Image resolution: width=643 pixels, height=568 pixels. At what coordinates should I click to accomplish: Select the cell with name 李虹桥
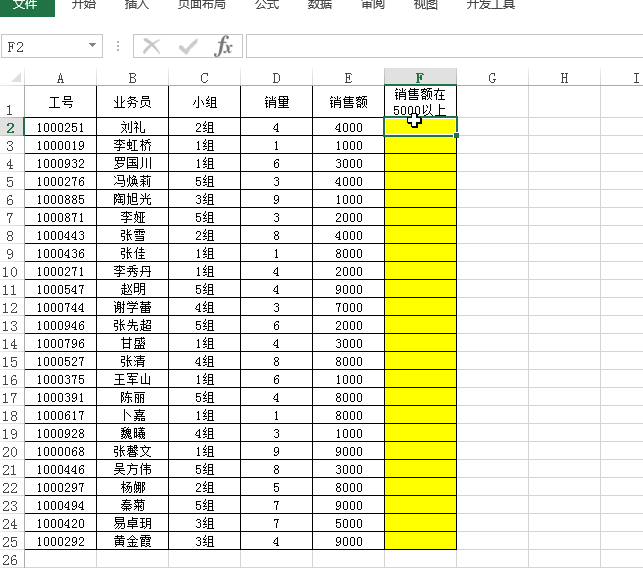click(x=132, y=145)
